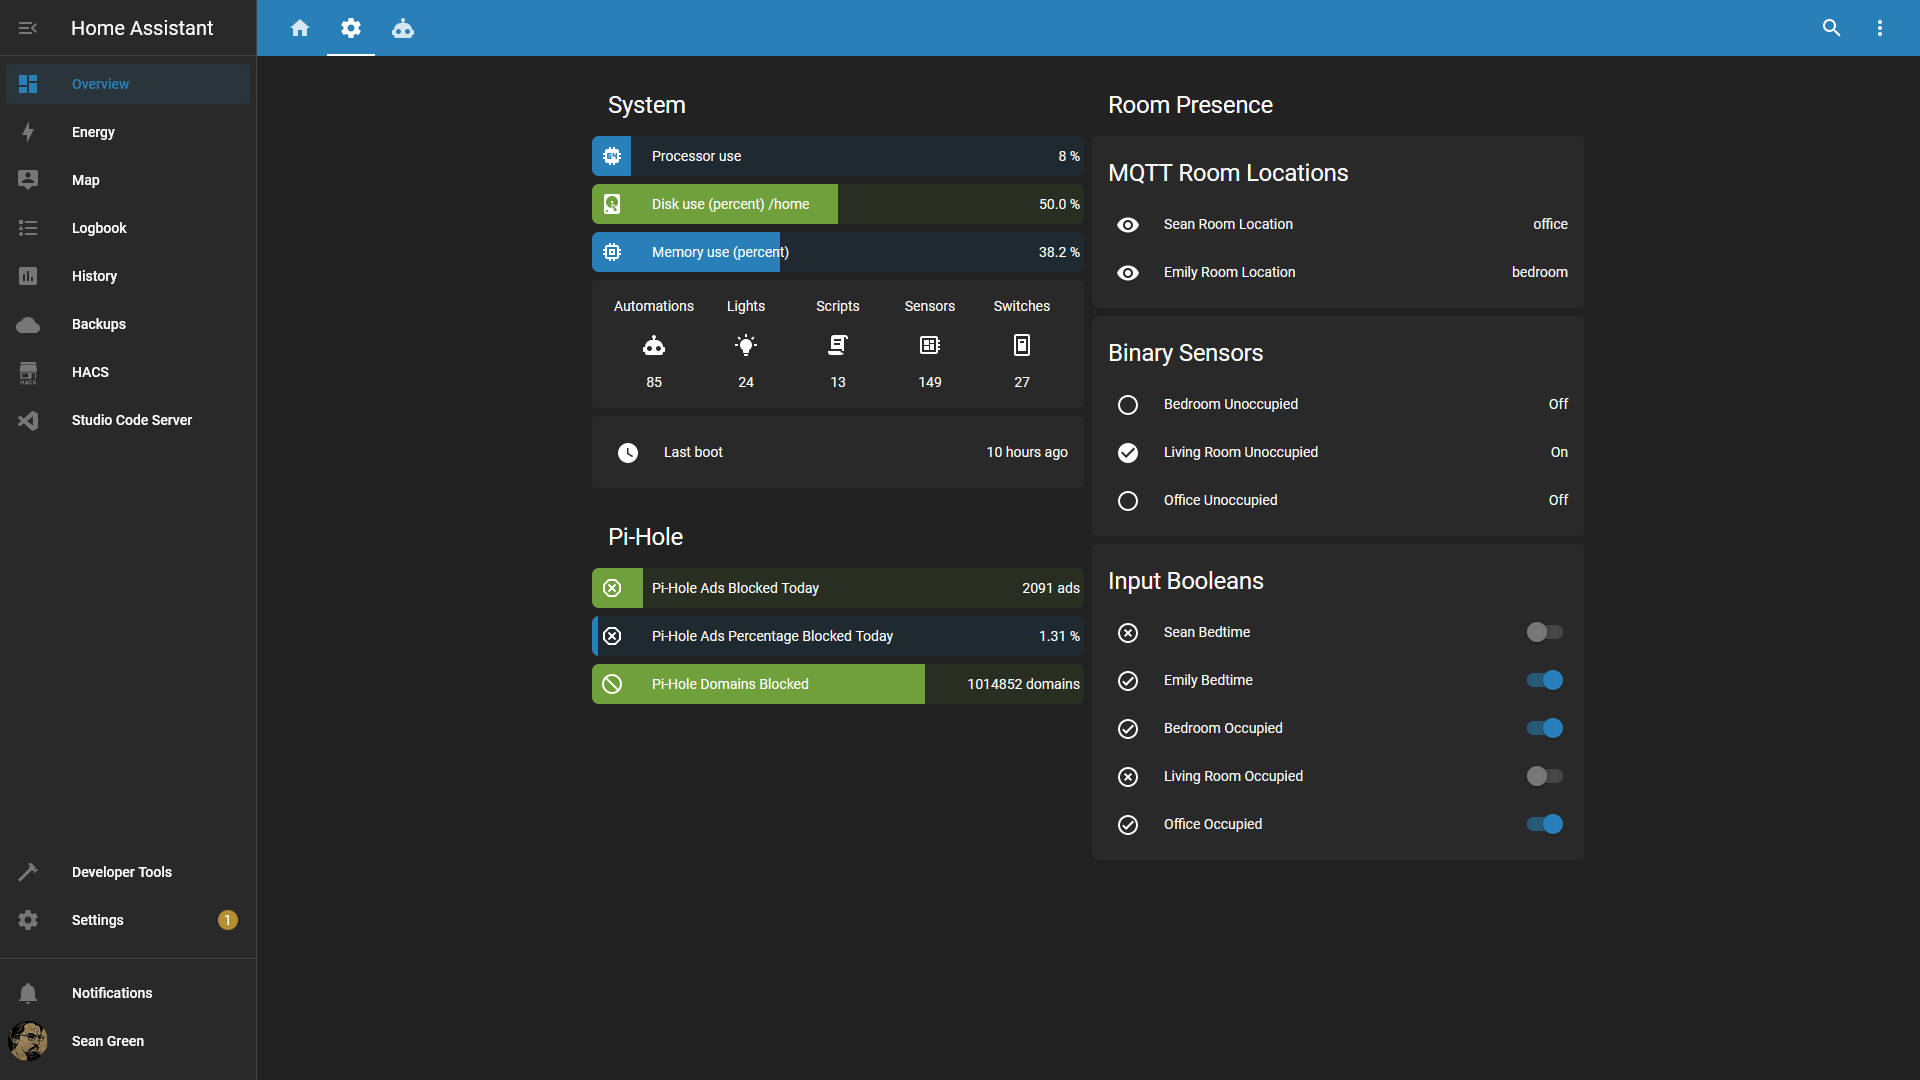Disable Office Occupied switch

coord(1545,824)
